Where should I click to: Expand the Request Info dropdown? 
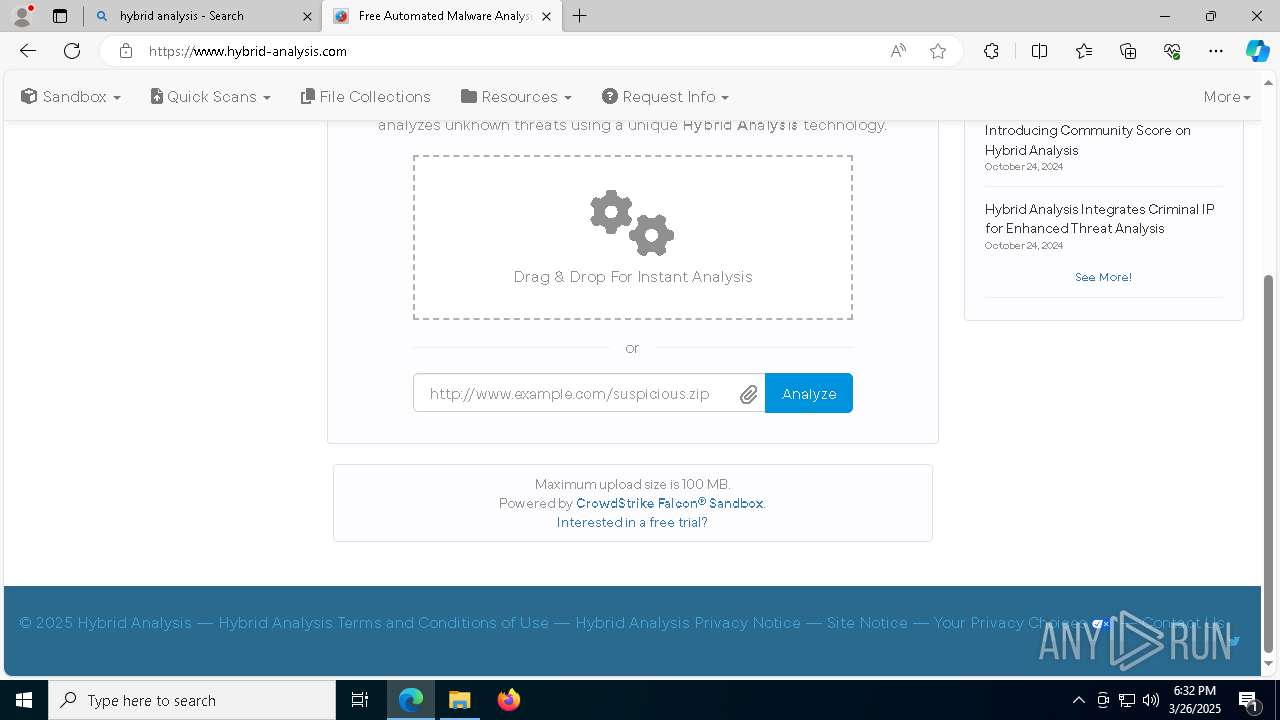[x=665, y=97]
